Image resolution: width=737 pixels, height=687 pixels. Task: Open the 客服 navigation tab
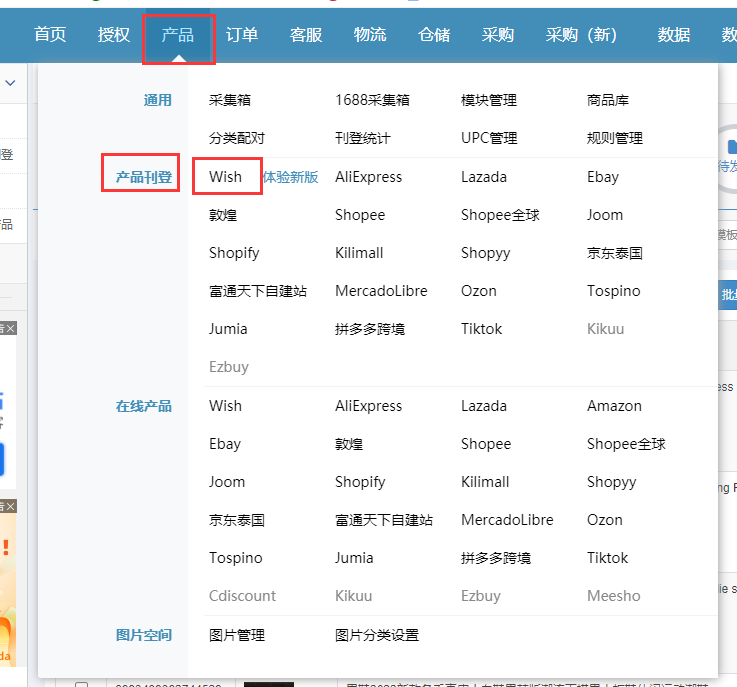(306, 35)
